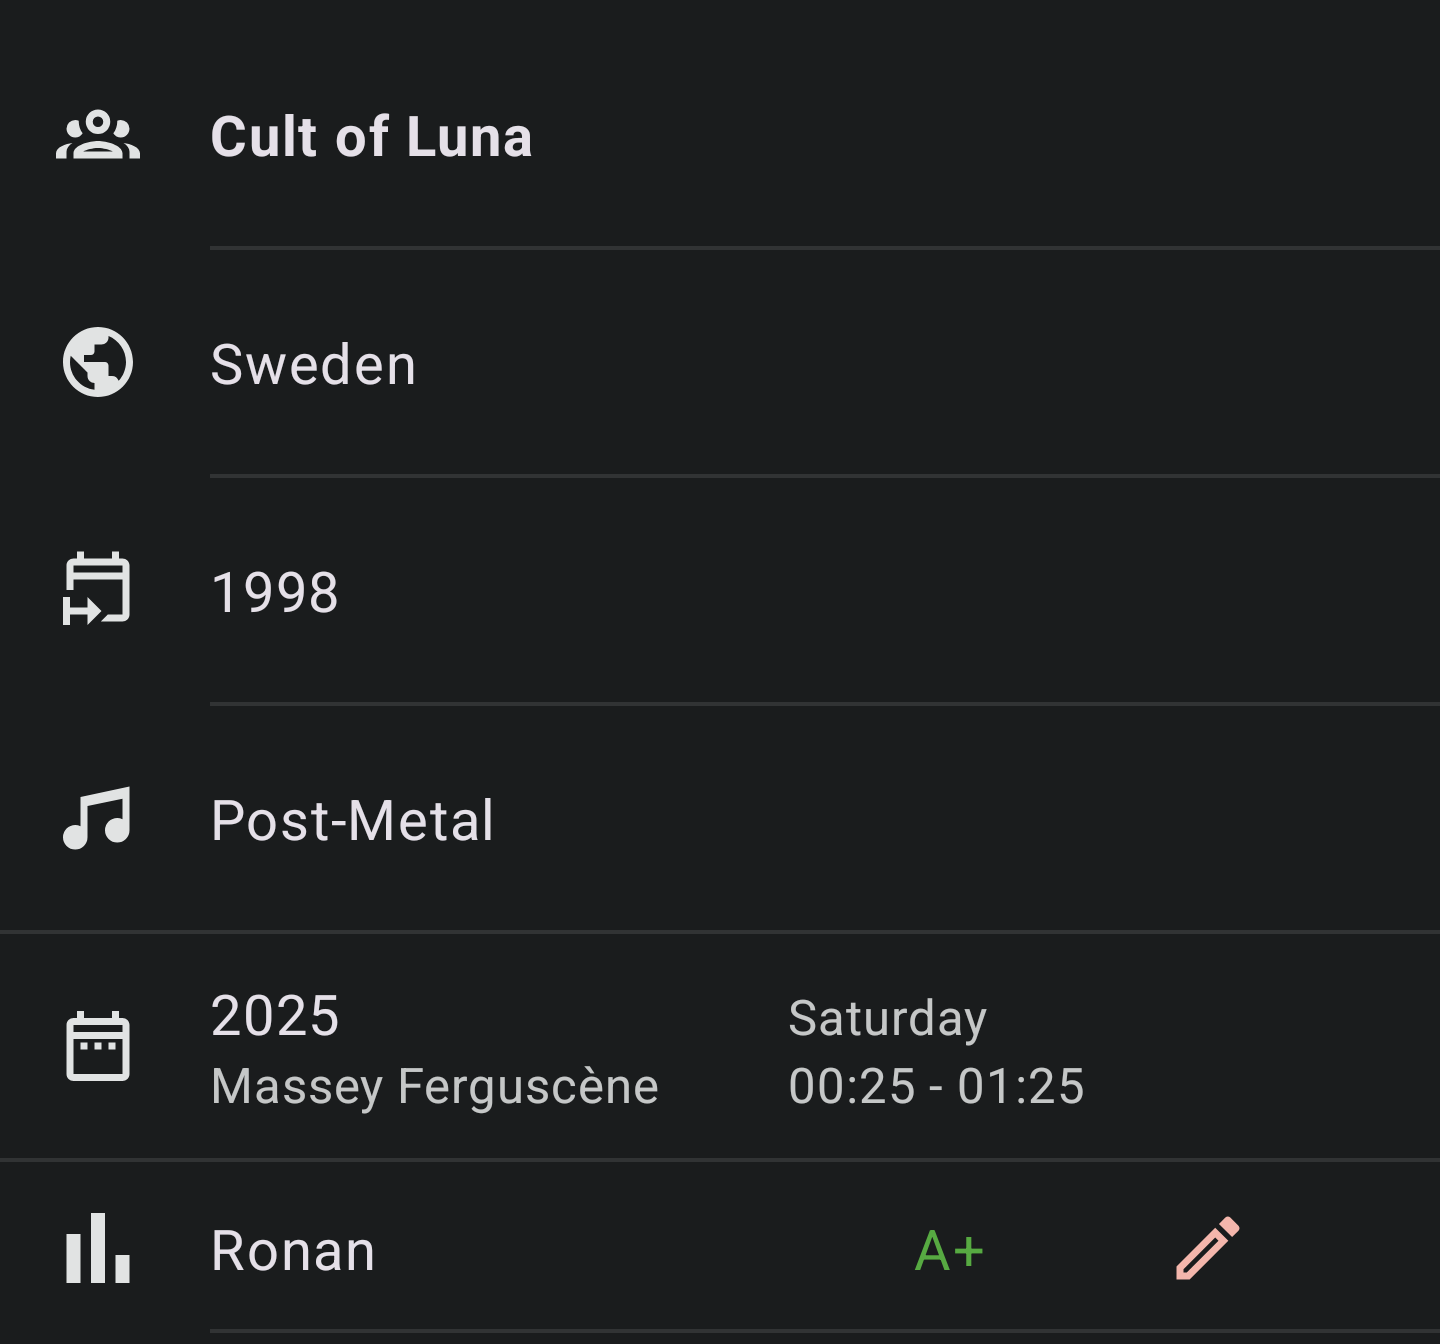Click the founding year calendar icon
This screenshot has height=1344, width=1440.
97,589
